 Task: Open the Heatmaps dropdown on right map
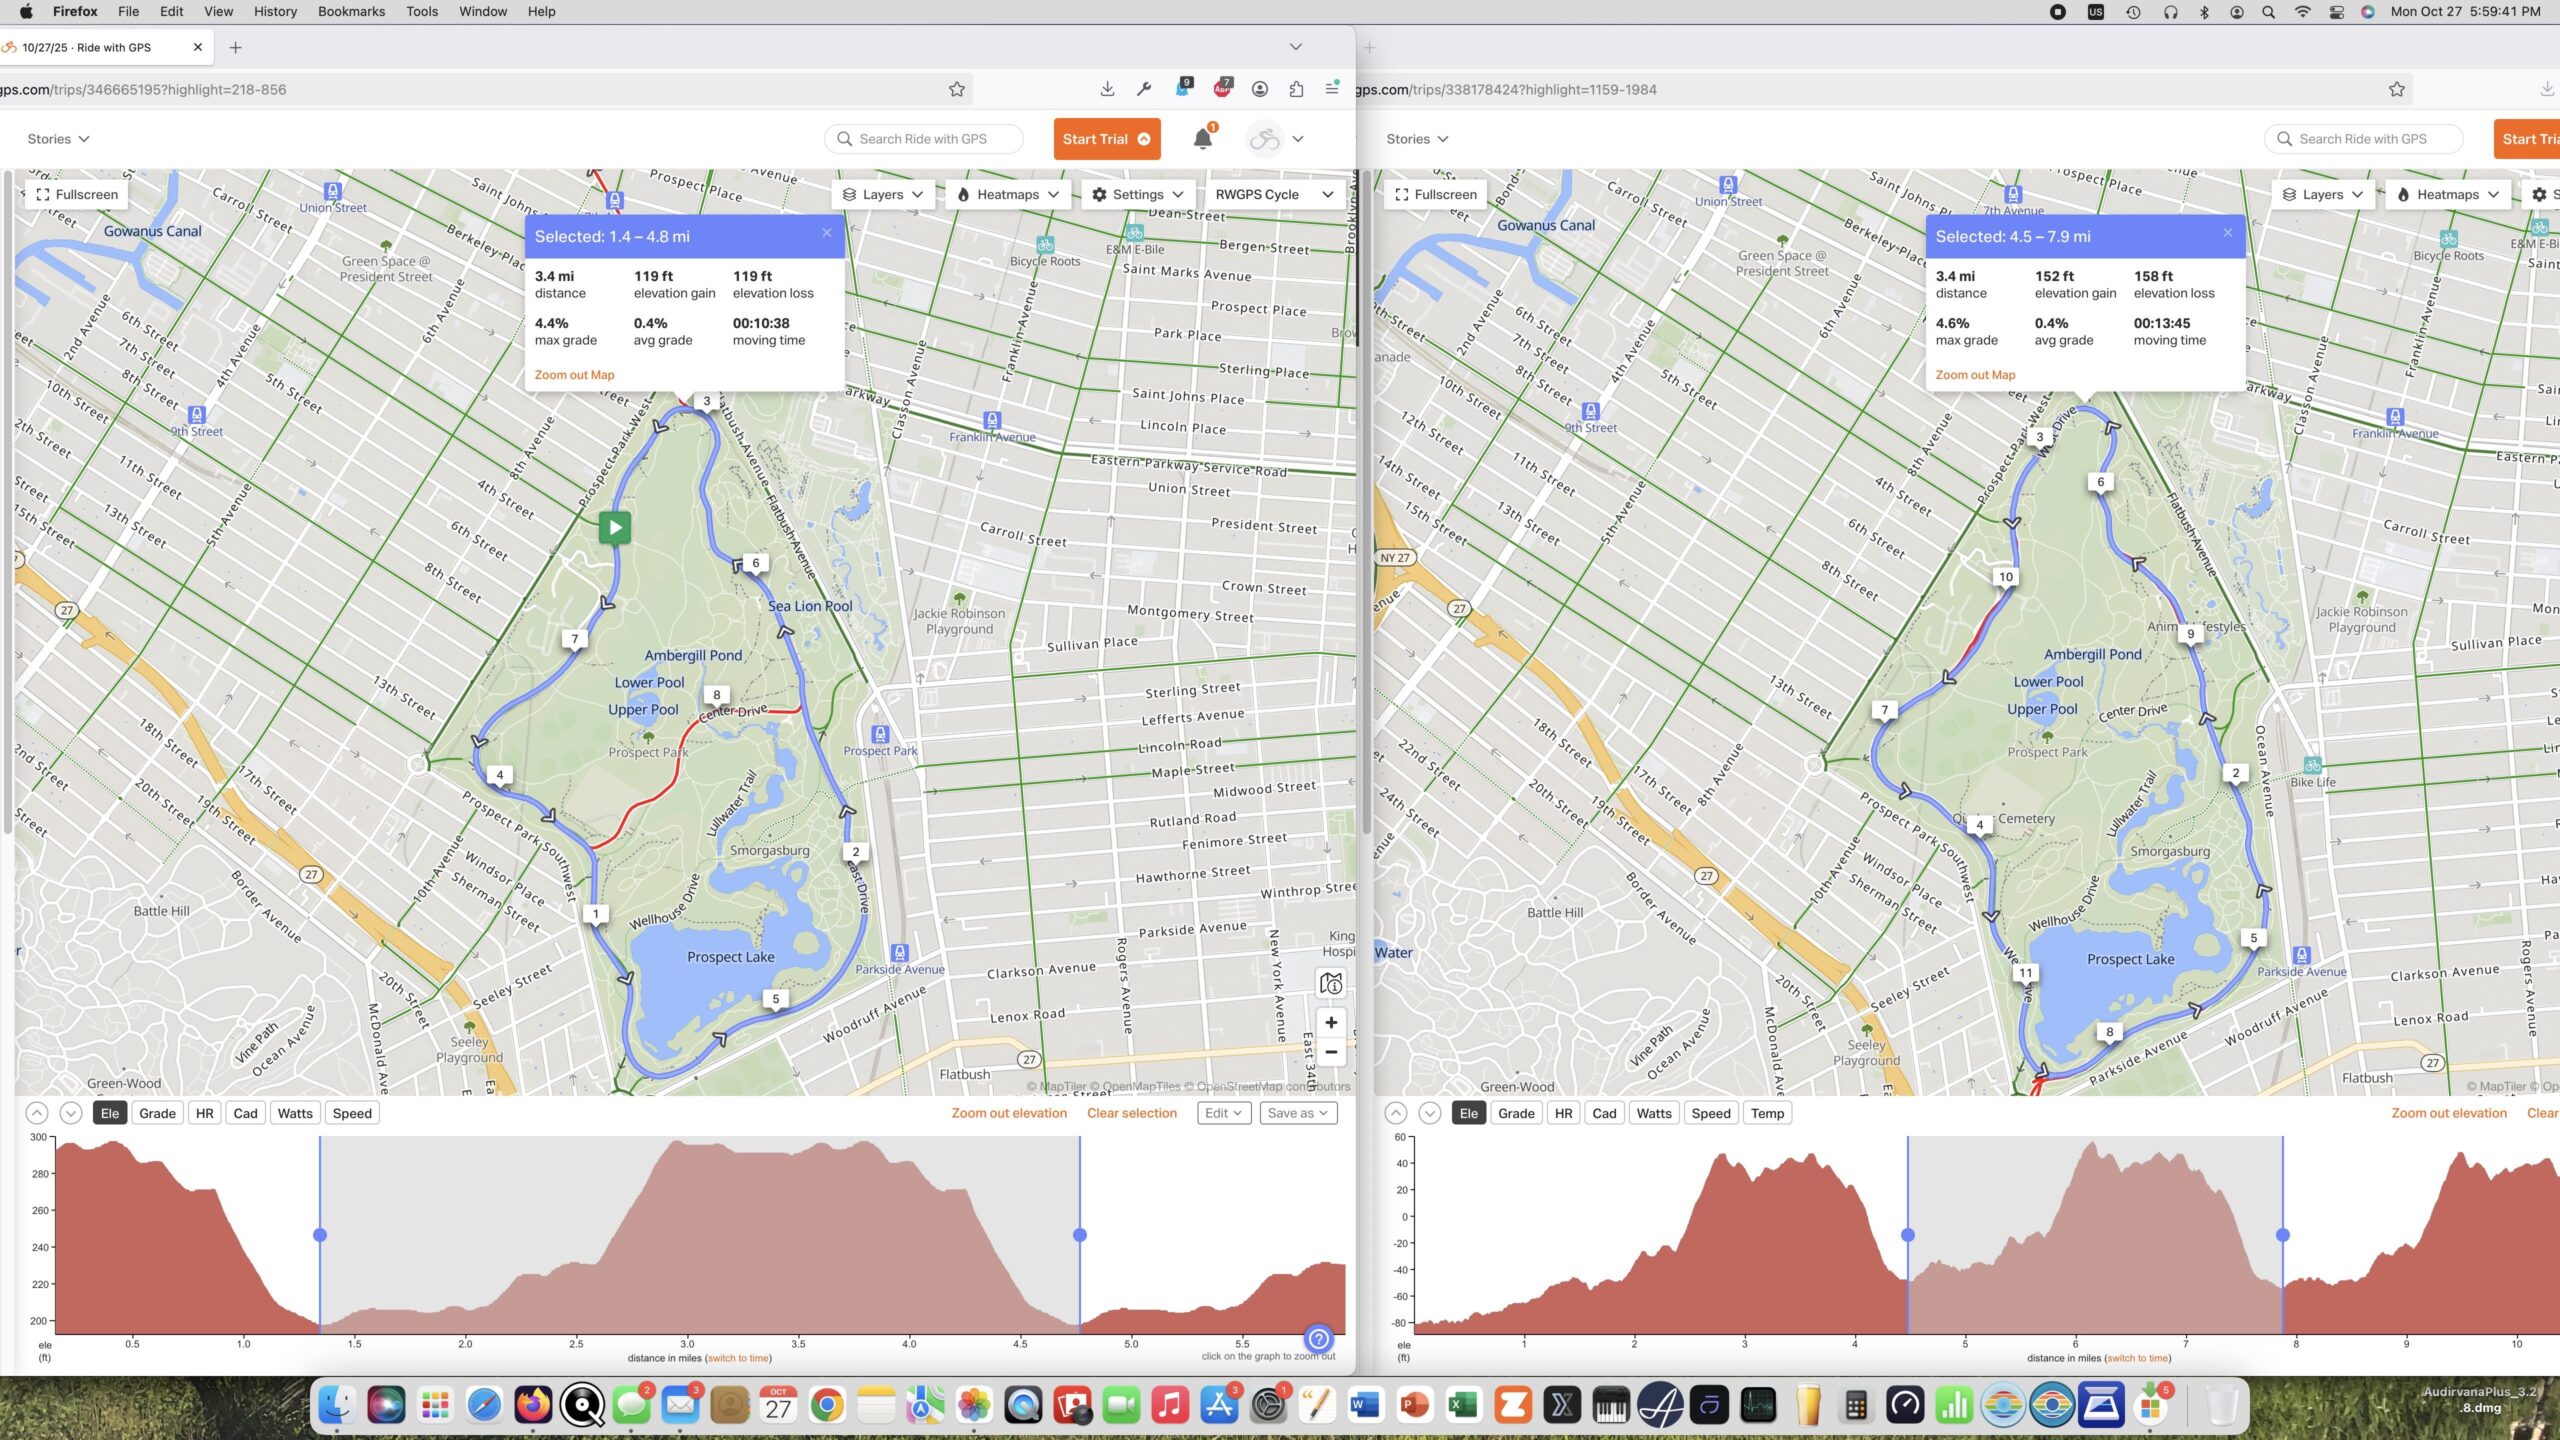click(2448, 194)
